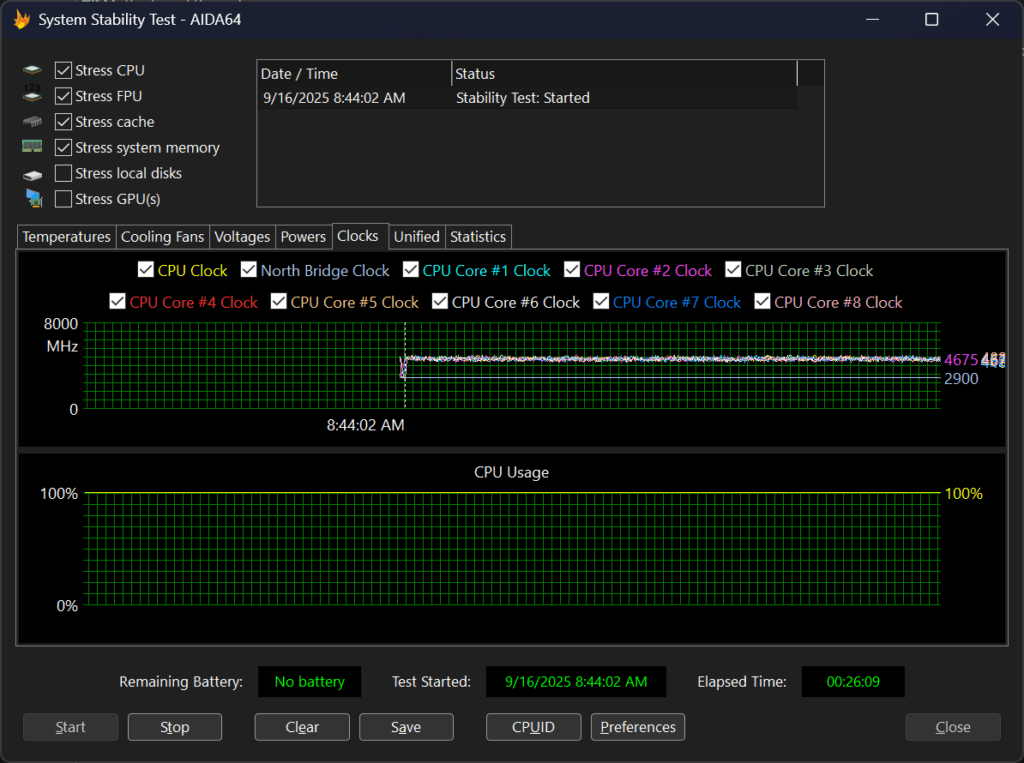
Task: Click the Close button at bottom right
Action: [953, 727]
